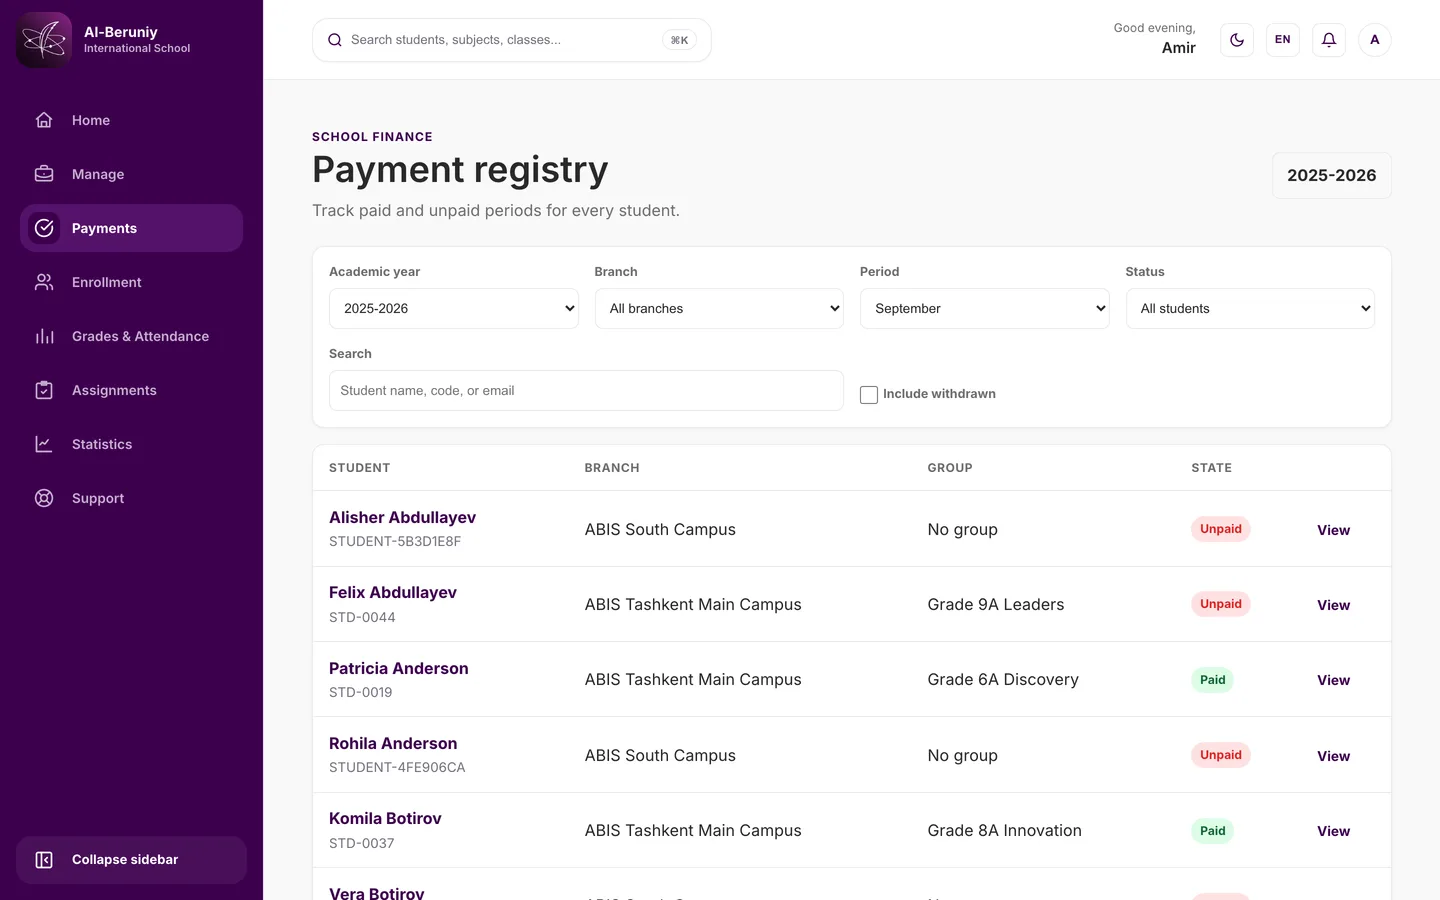
Task: Open Komila Botirov's student name link
Action: pos(385,818)
